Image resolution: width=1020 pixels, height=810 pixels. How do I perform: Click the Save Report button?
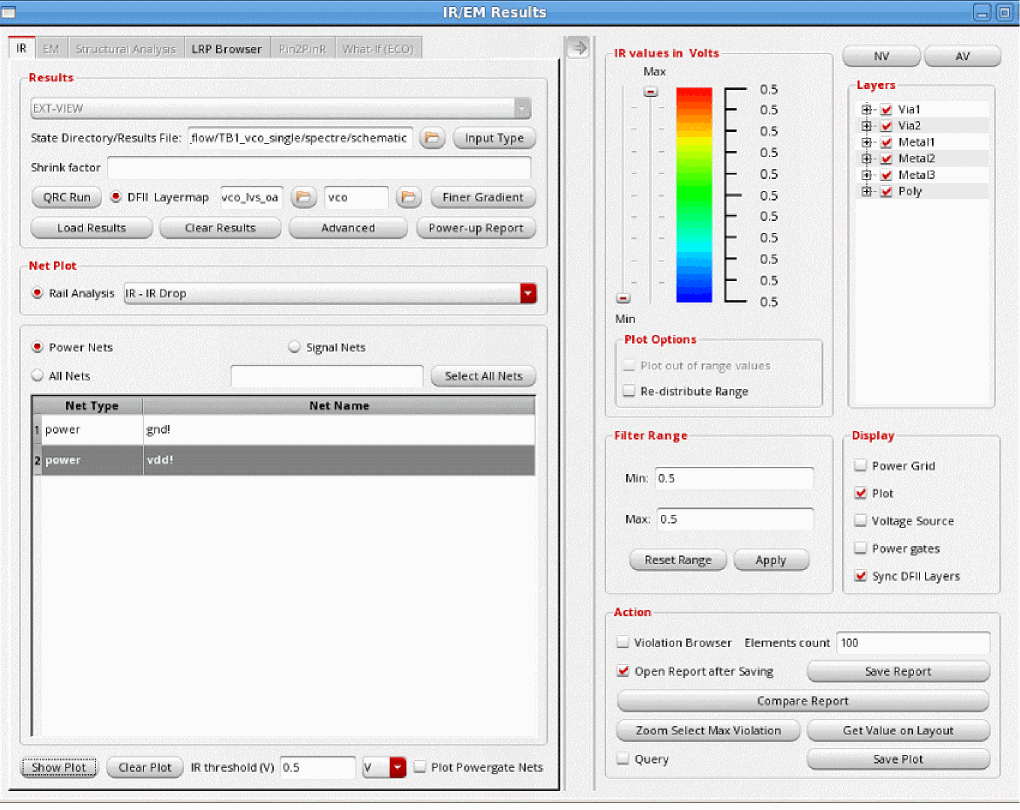tap(897, 672)
